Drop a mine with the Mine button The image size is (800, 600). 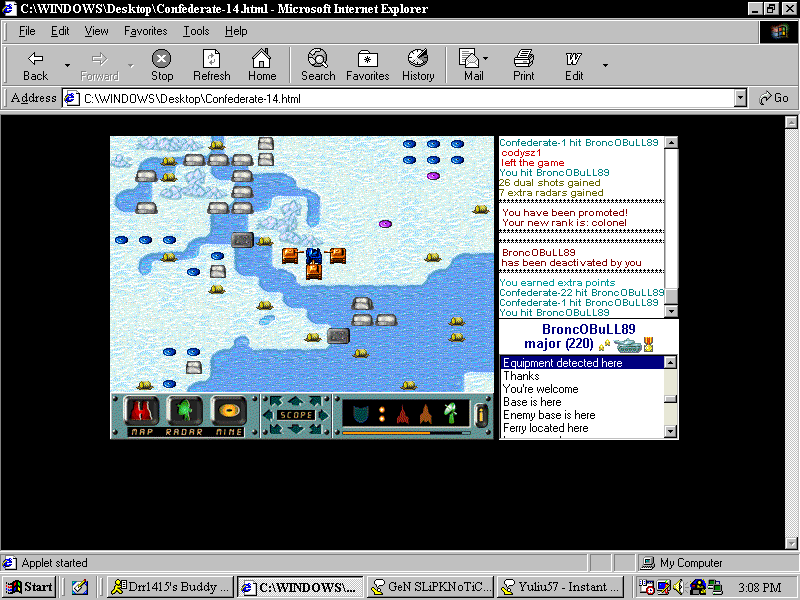pyautogui.click(x=229, y=411)
